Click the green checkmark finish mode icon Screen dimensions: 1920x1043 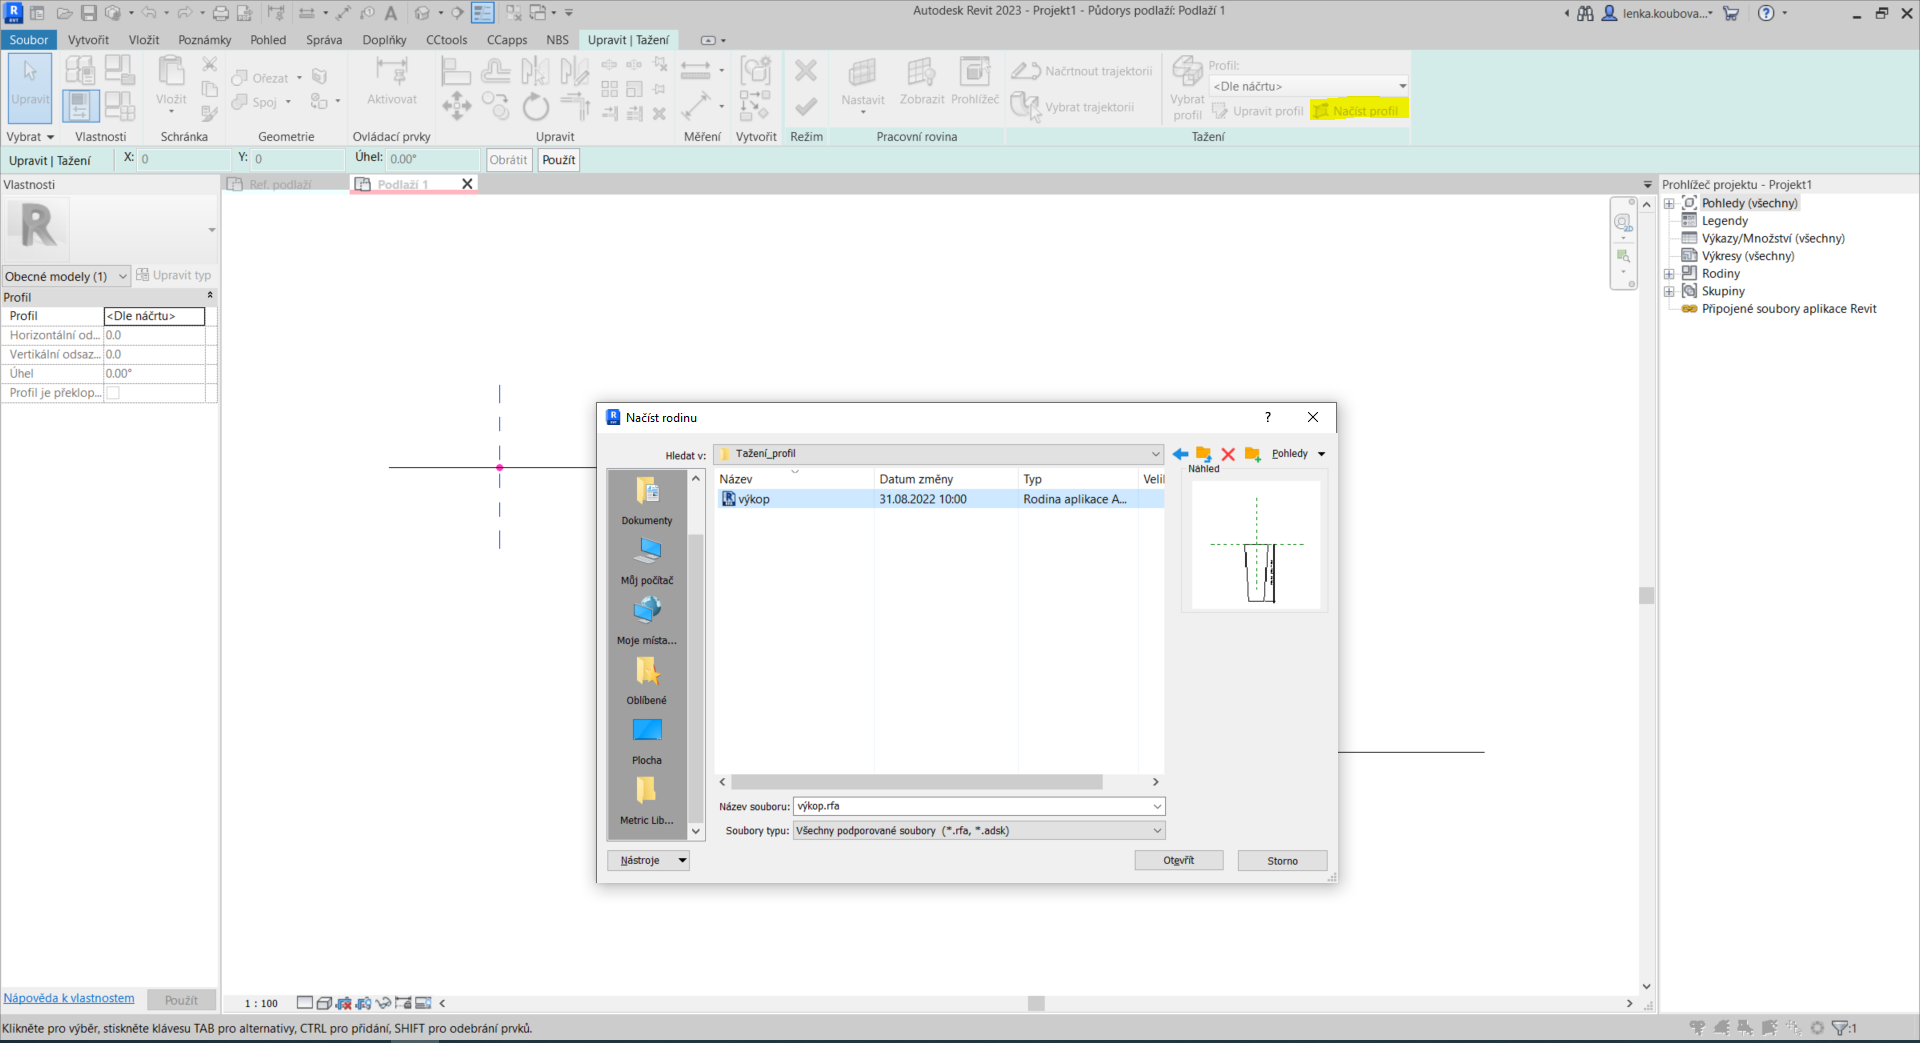806,106
